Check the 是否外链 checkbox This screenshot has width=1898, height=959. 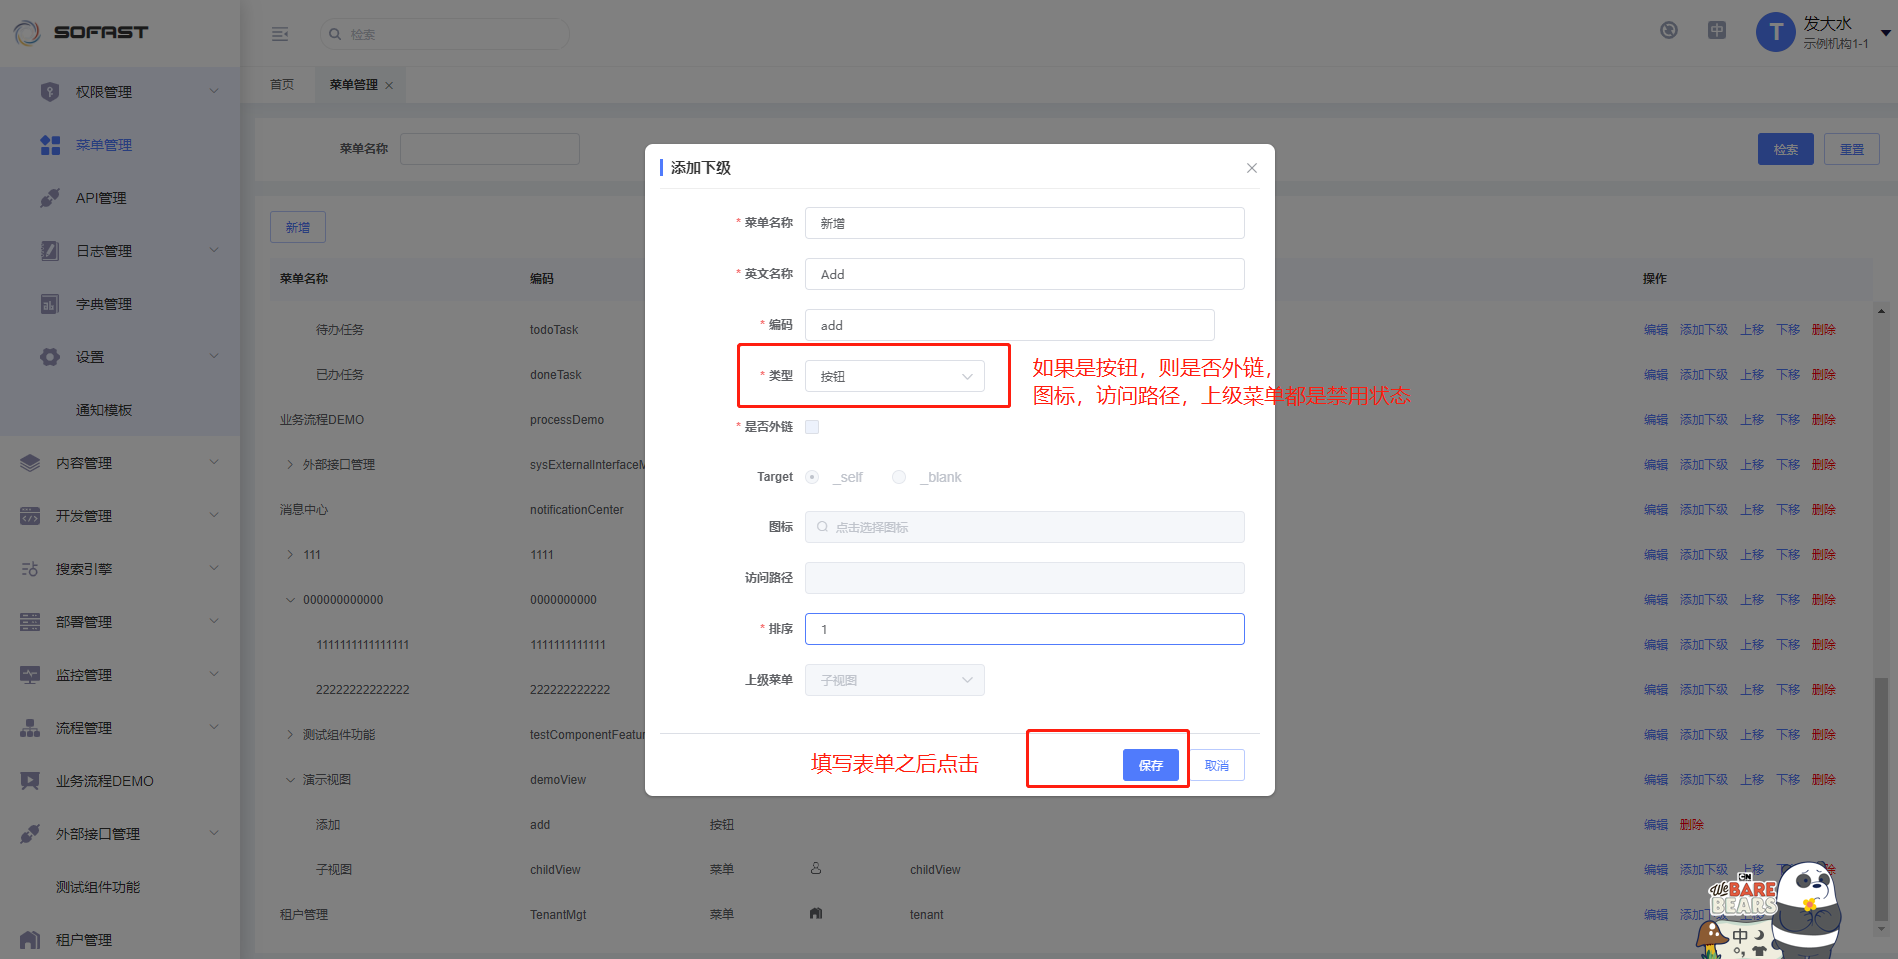(812, 427)
